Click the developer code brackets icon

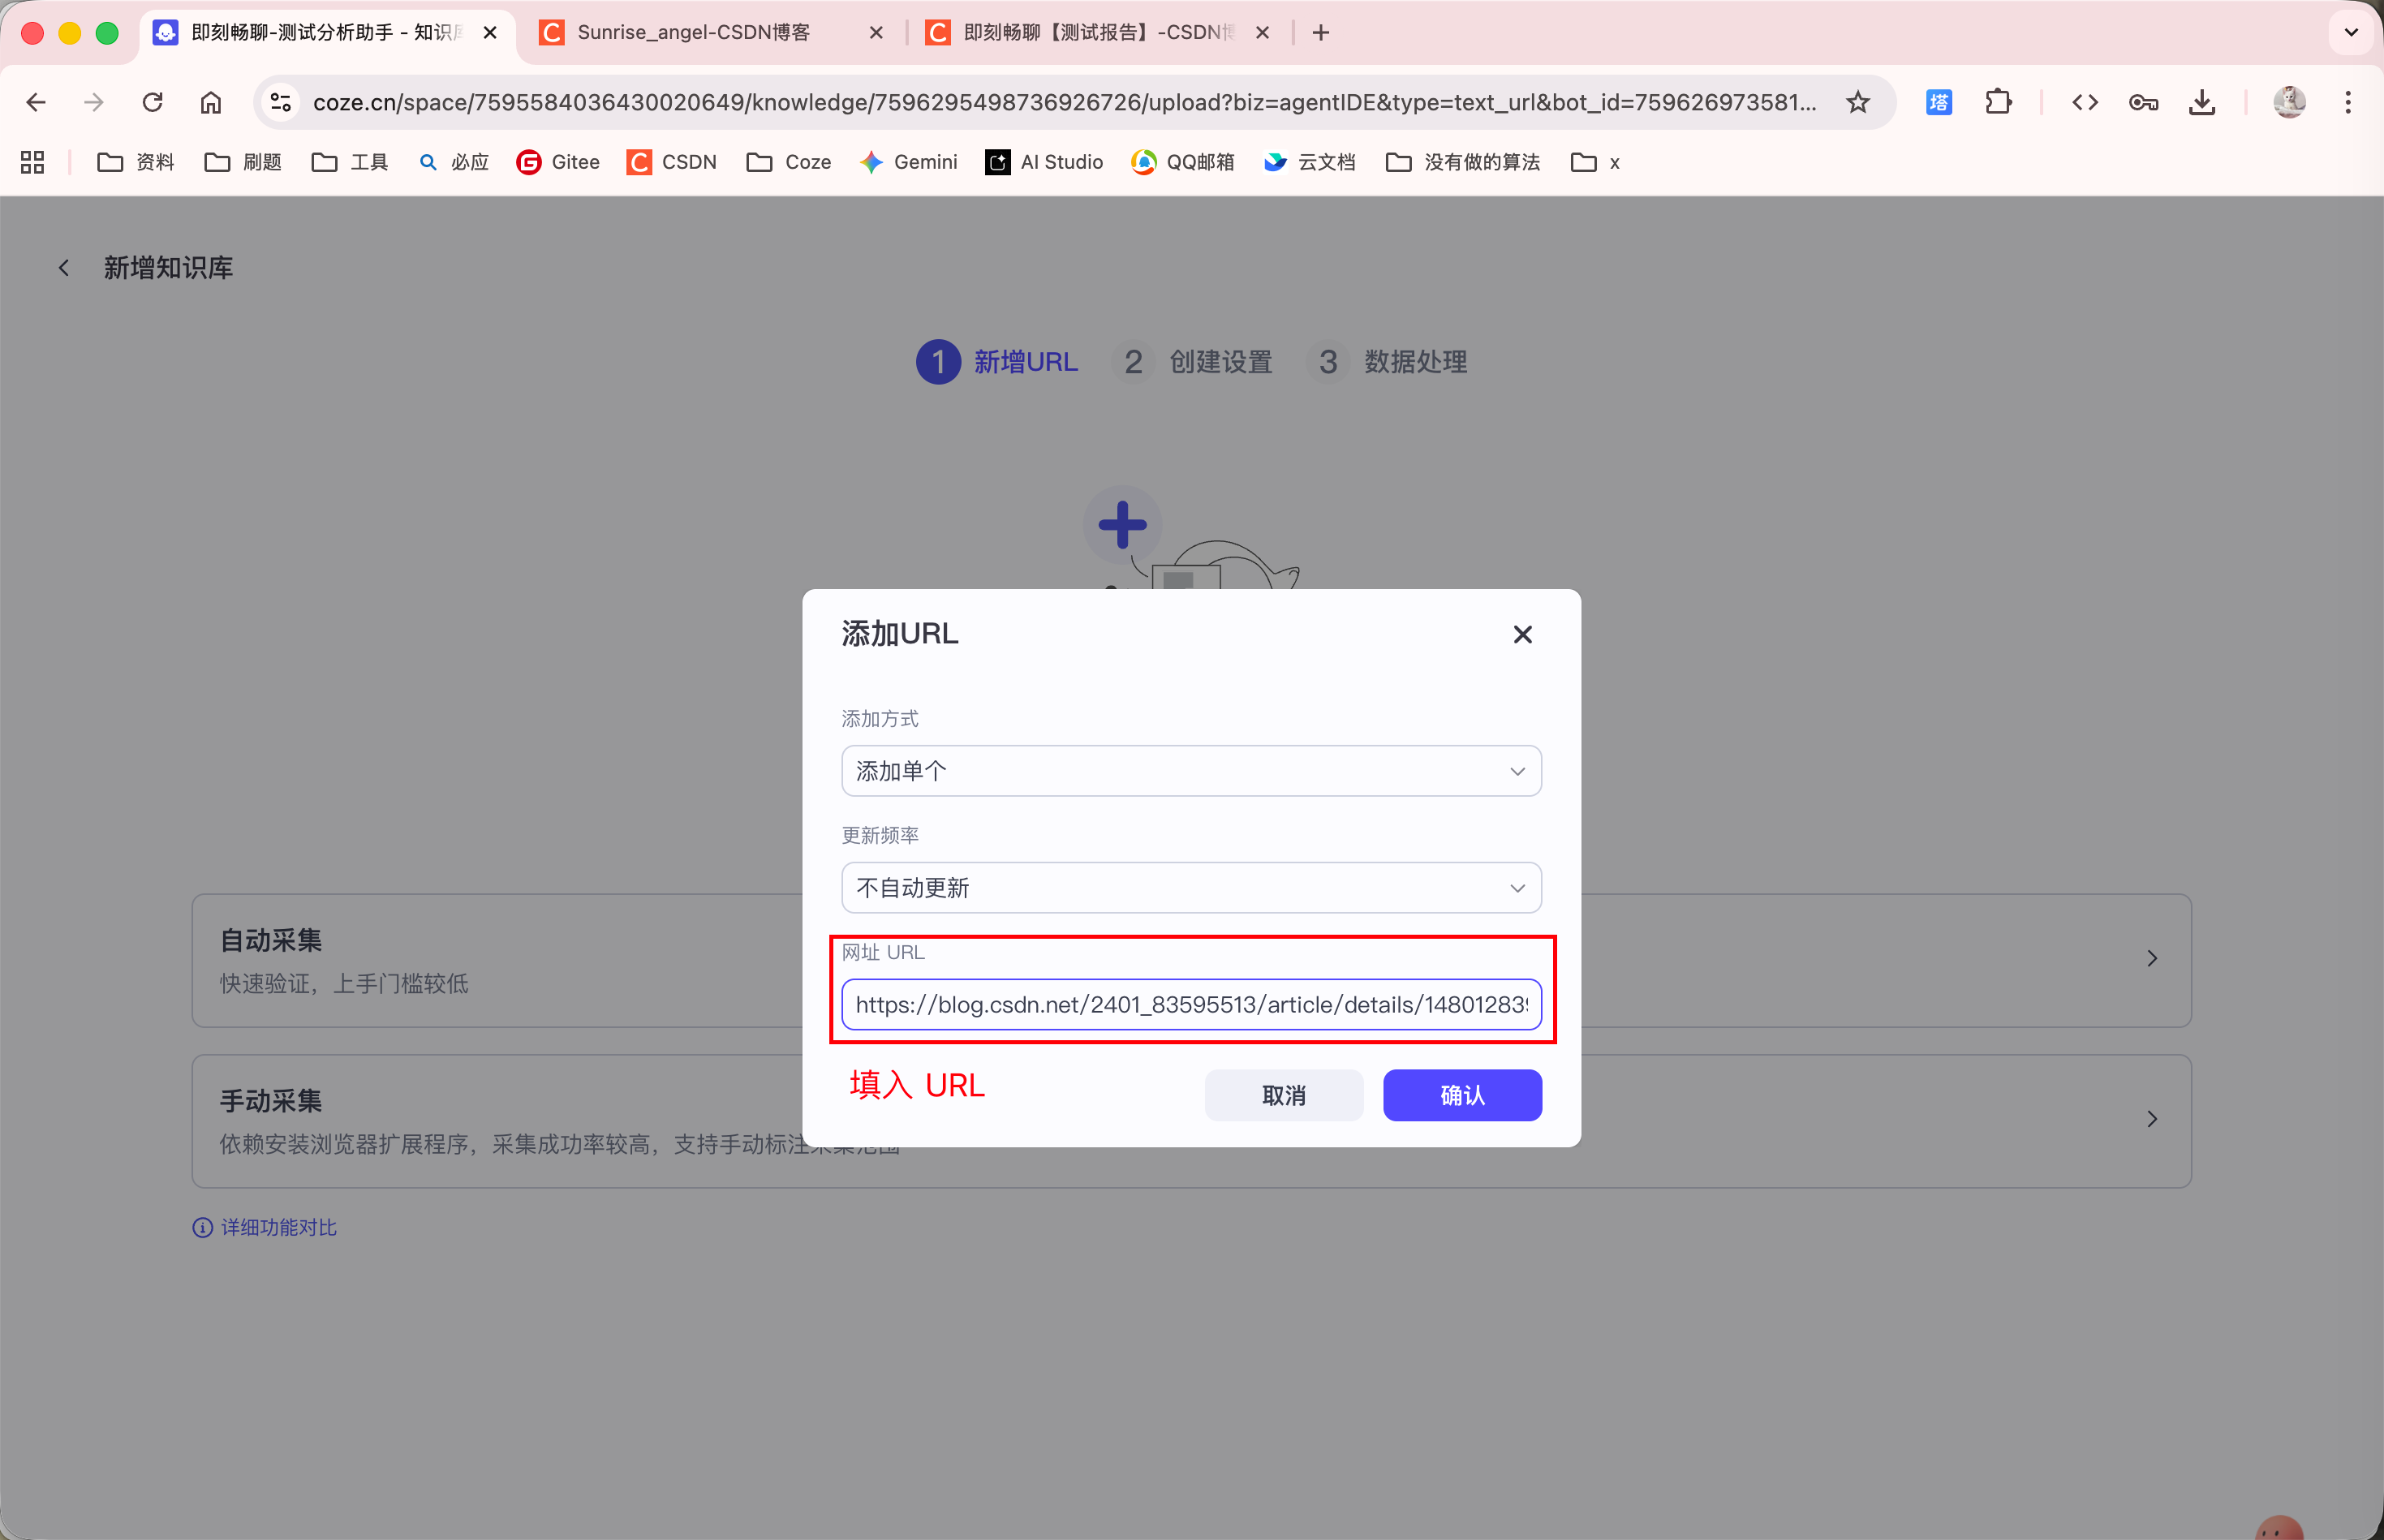2084,102
